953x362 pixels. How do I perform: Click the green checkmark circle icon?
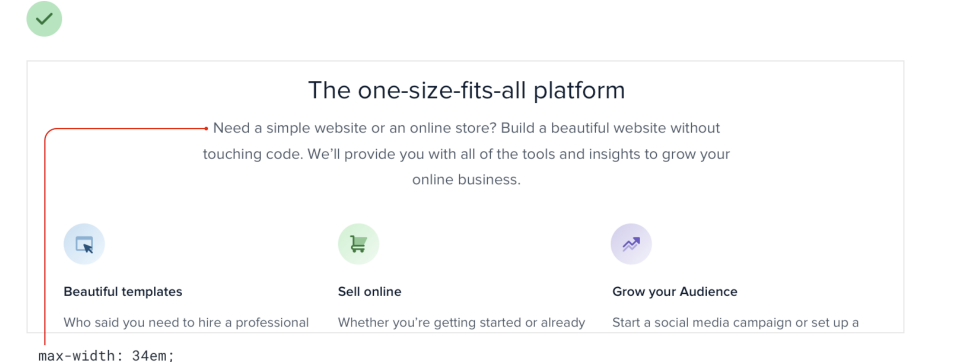(x=44, y=19)
